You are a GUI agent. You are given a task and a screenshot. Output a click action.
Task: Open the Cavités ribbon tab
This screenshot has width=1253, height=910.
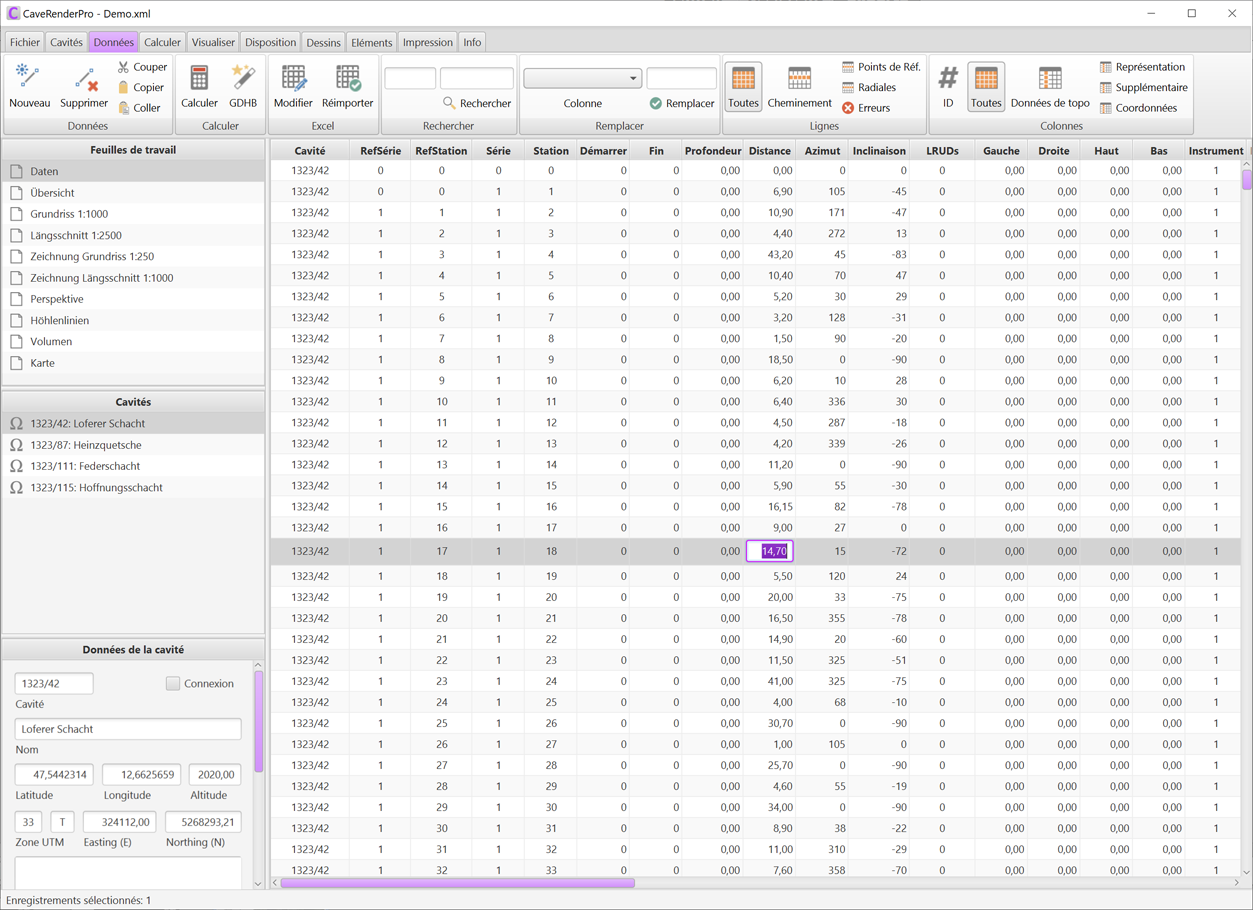pyautogui.click(x=66, y=42)
